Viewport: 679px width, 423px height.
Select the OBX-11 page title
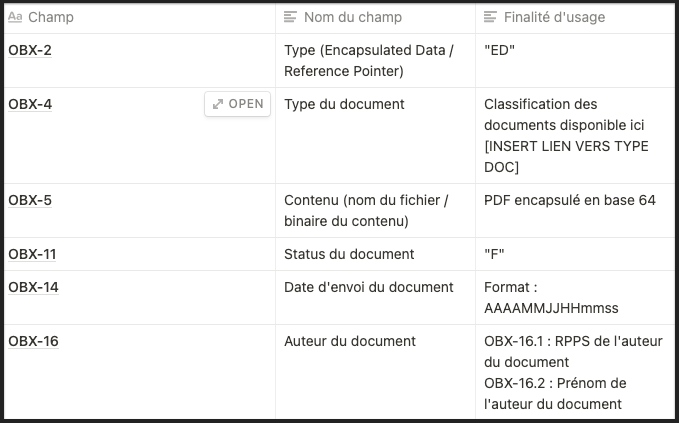(x=32, y=254)
